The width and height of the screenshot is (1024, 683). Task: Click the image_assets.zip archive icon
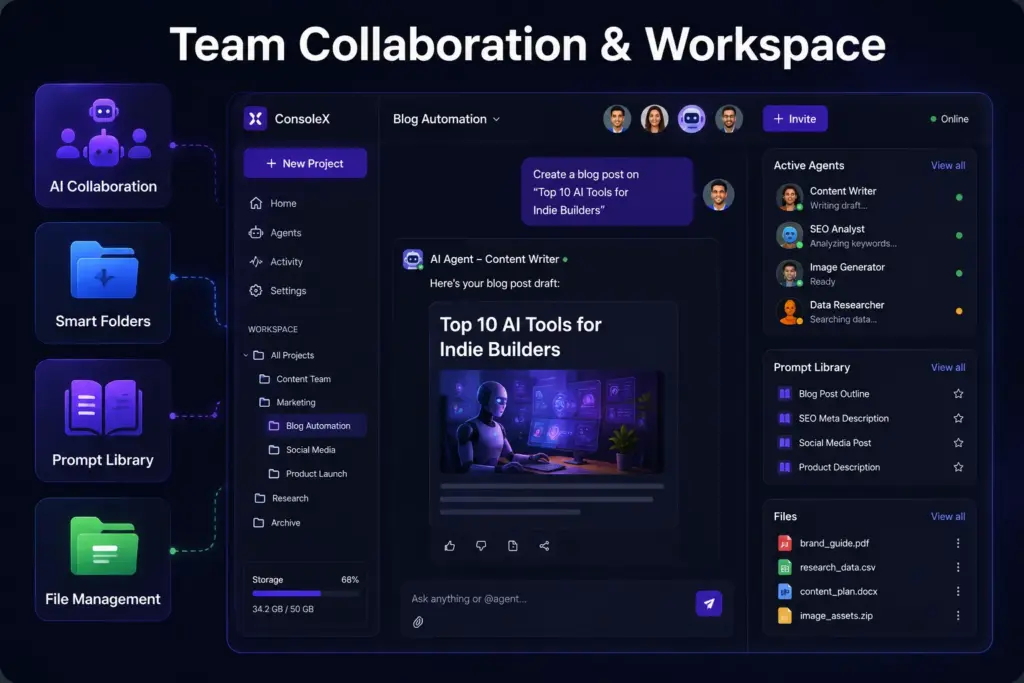point(785,616)
